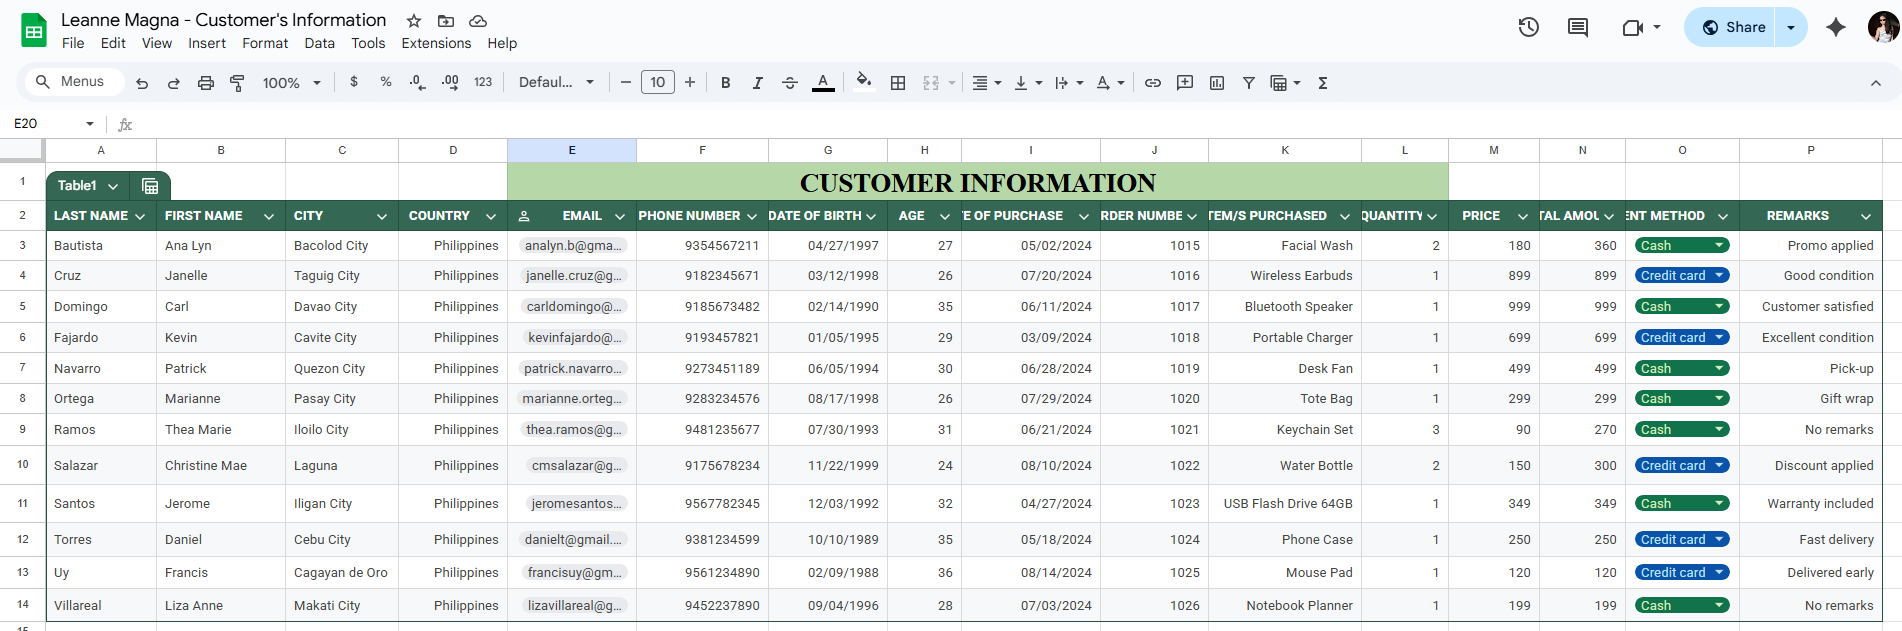Toggle italic formatting

(757, 83)
